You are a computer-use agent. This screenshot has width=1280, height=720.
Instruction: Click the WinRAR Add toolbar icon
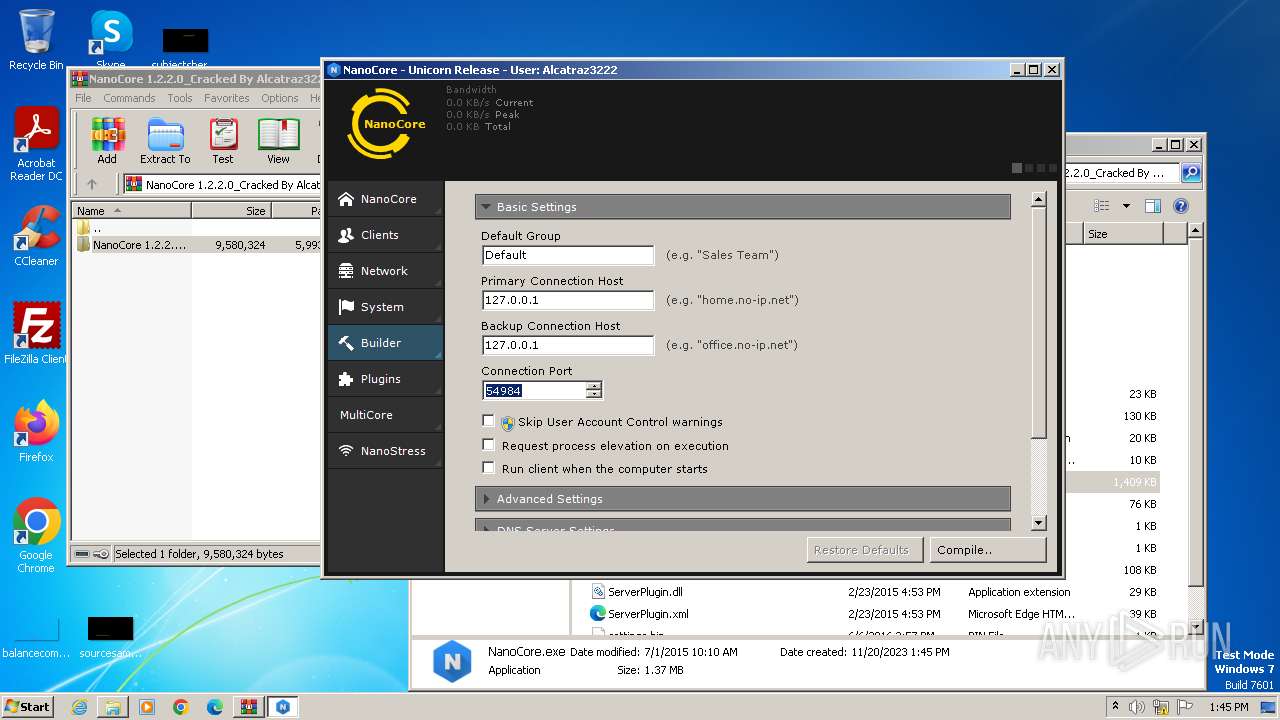(107, 140)
